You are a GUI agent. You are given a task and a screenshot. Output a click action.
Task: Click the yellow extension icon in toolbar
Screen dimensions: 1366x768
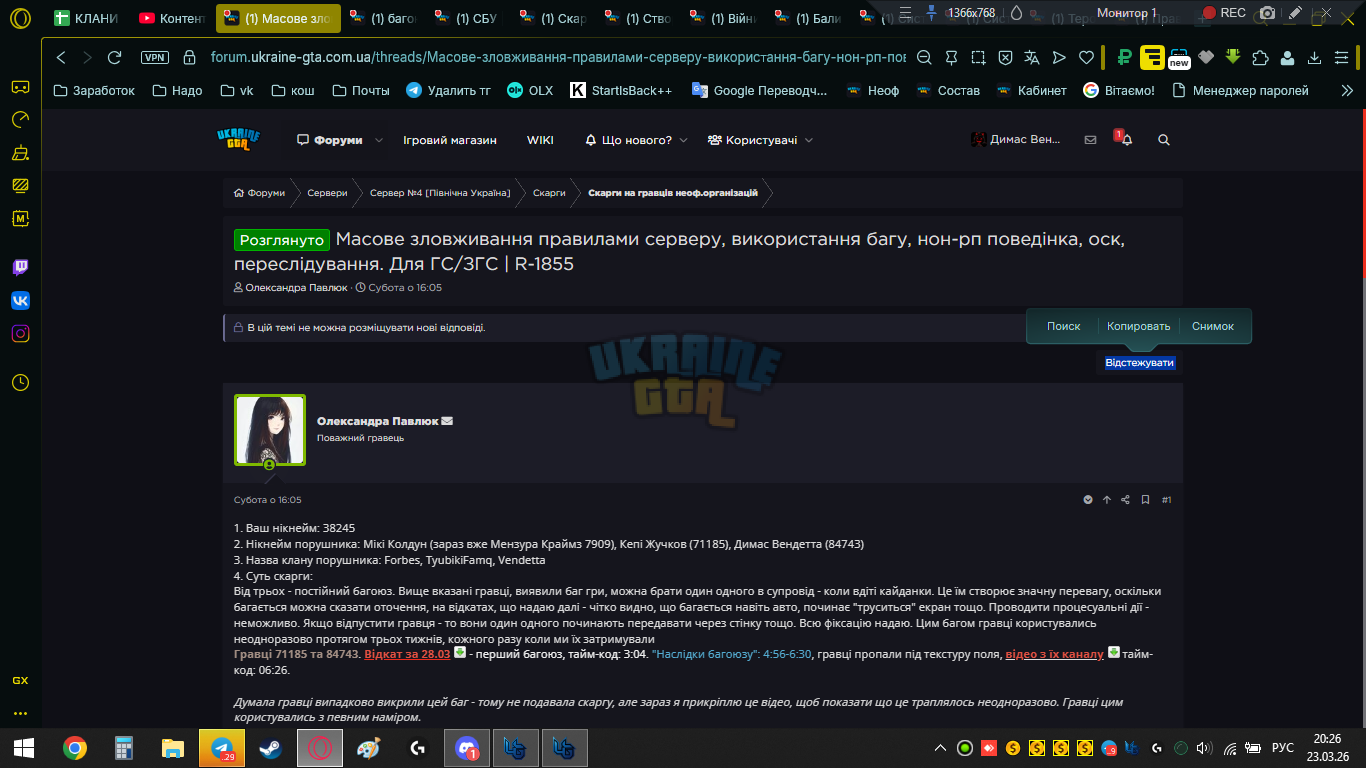[1152, 57]
